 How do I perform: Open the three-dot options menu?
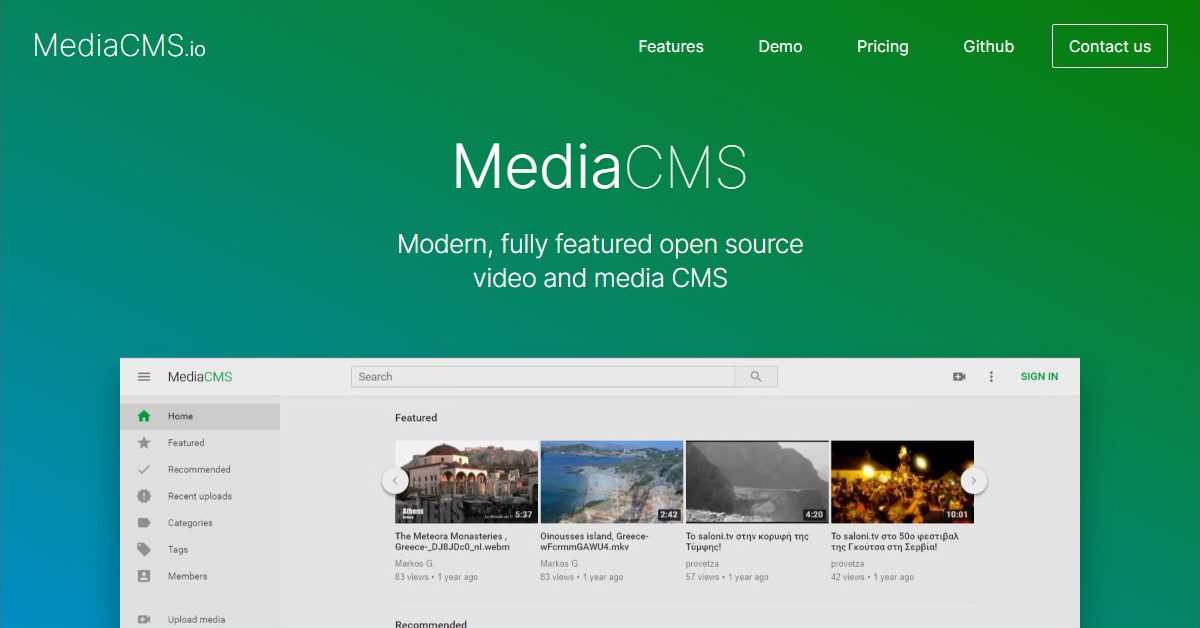click(991, 376)
